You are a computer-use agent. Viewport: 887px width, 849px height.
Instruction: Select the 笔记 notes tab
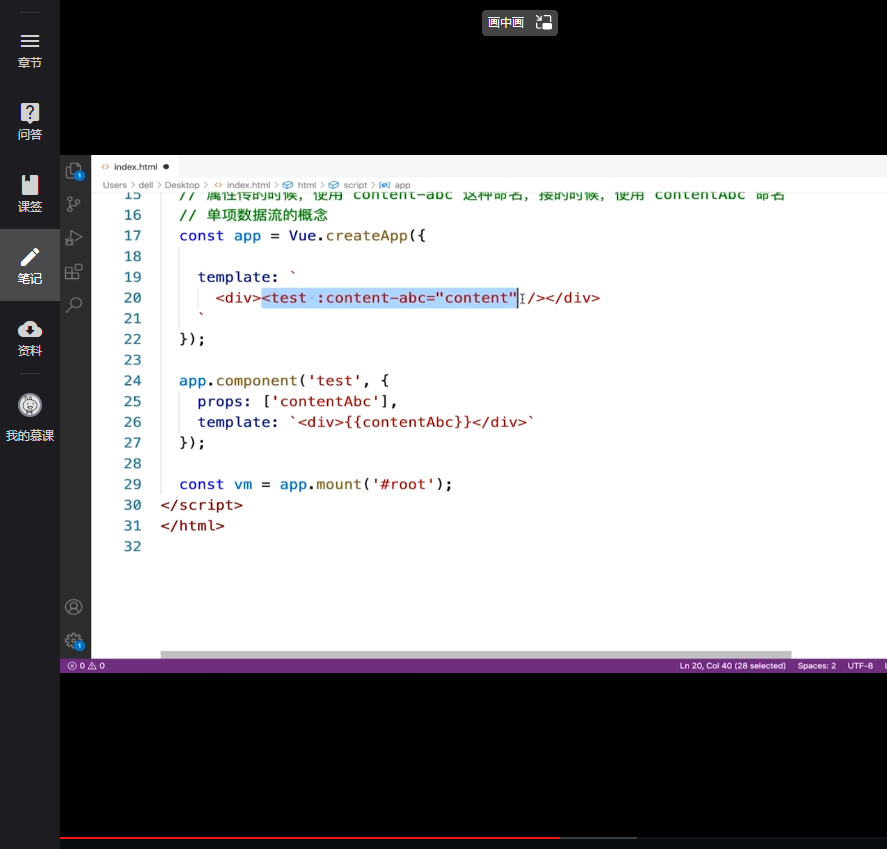(30, 266)
